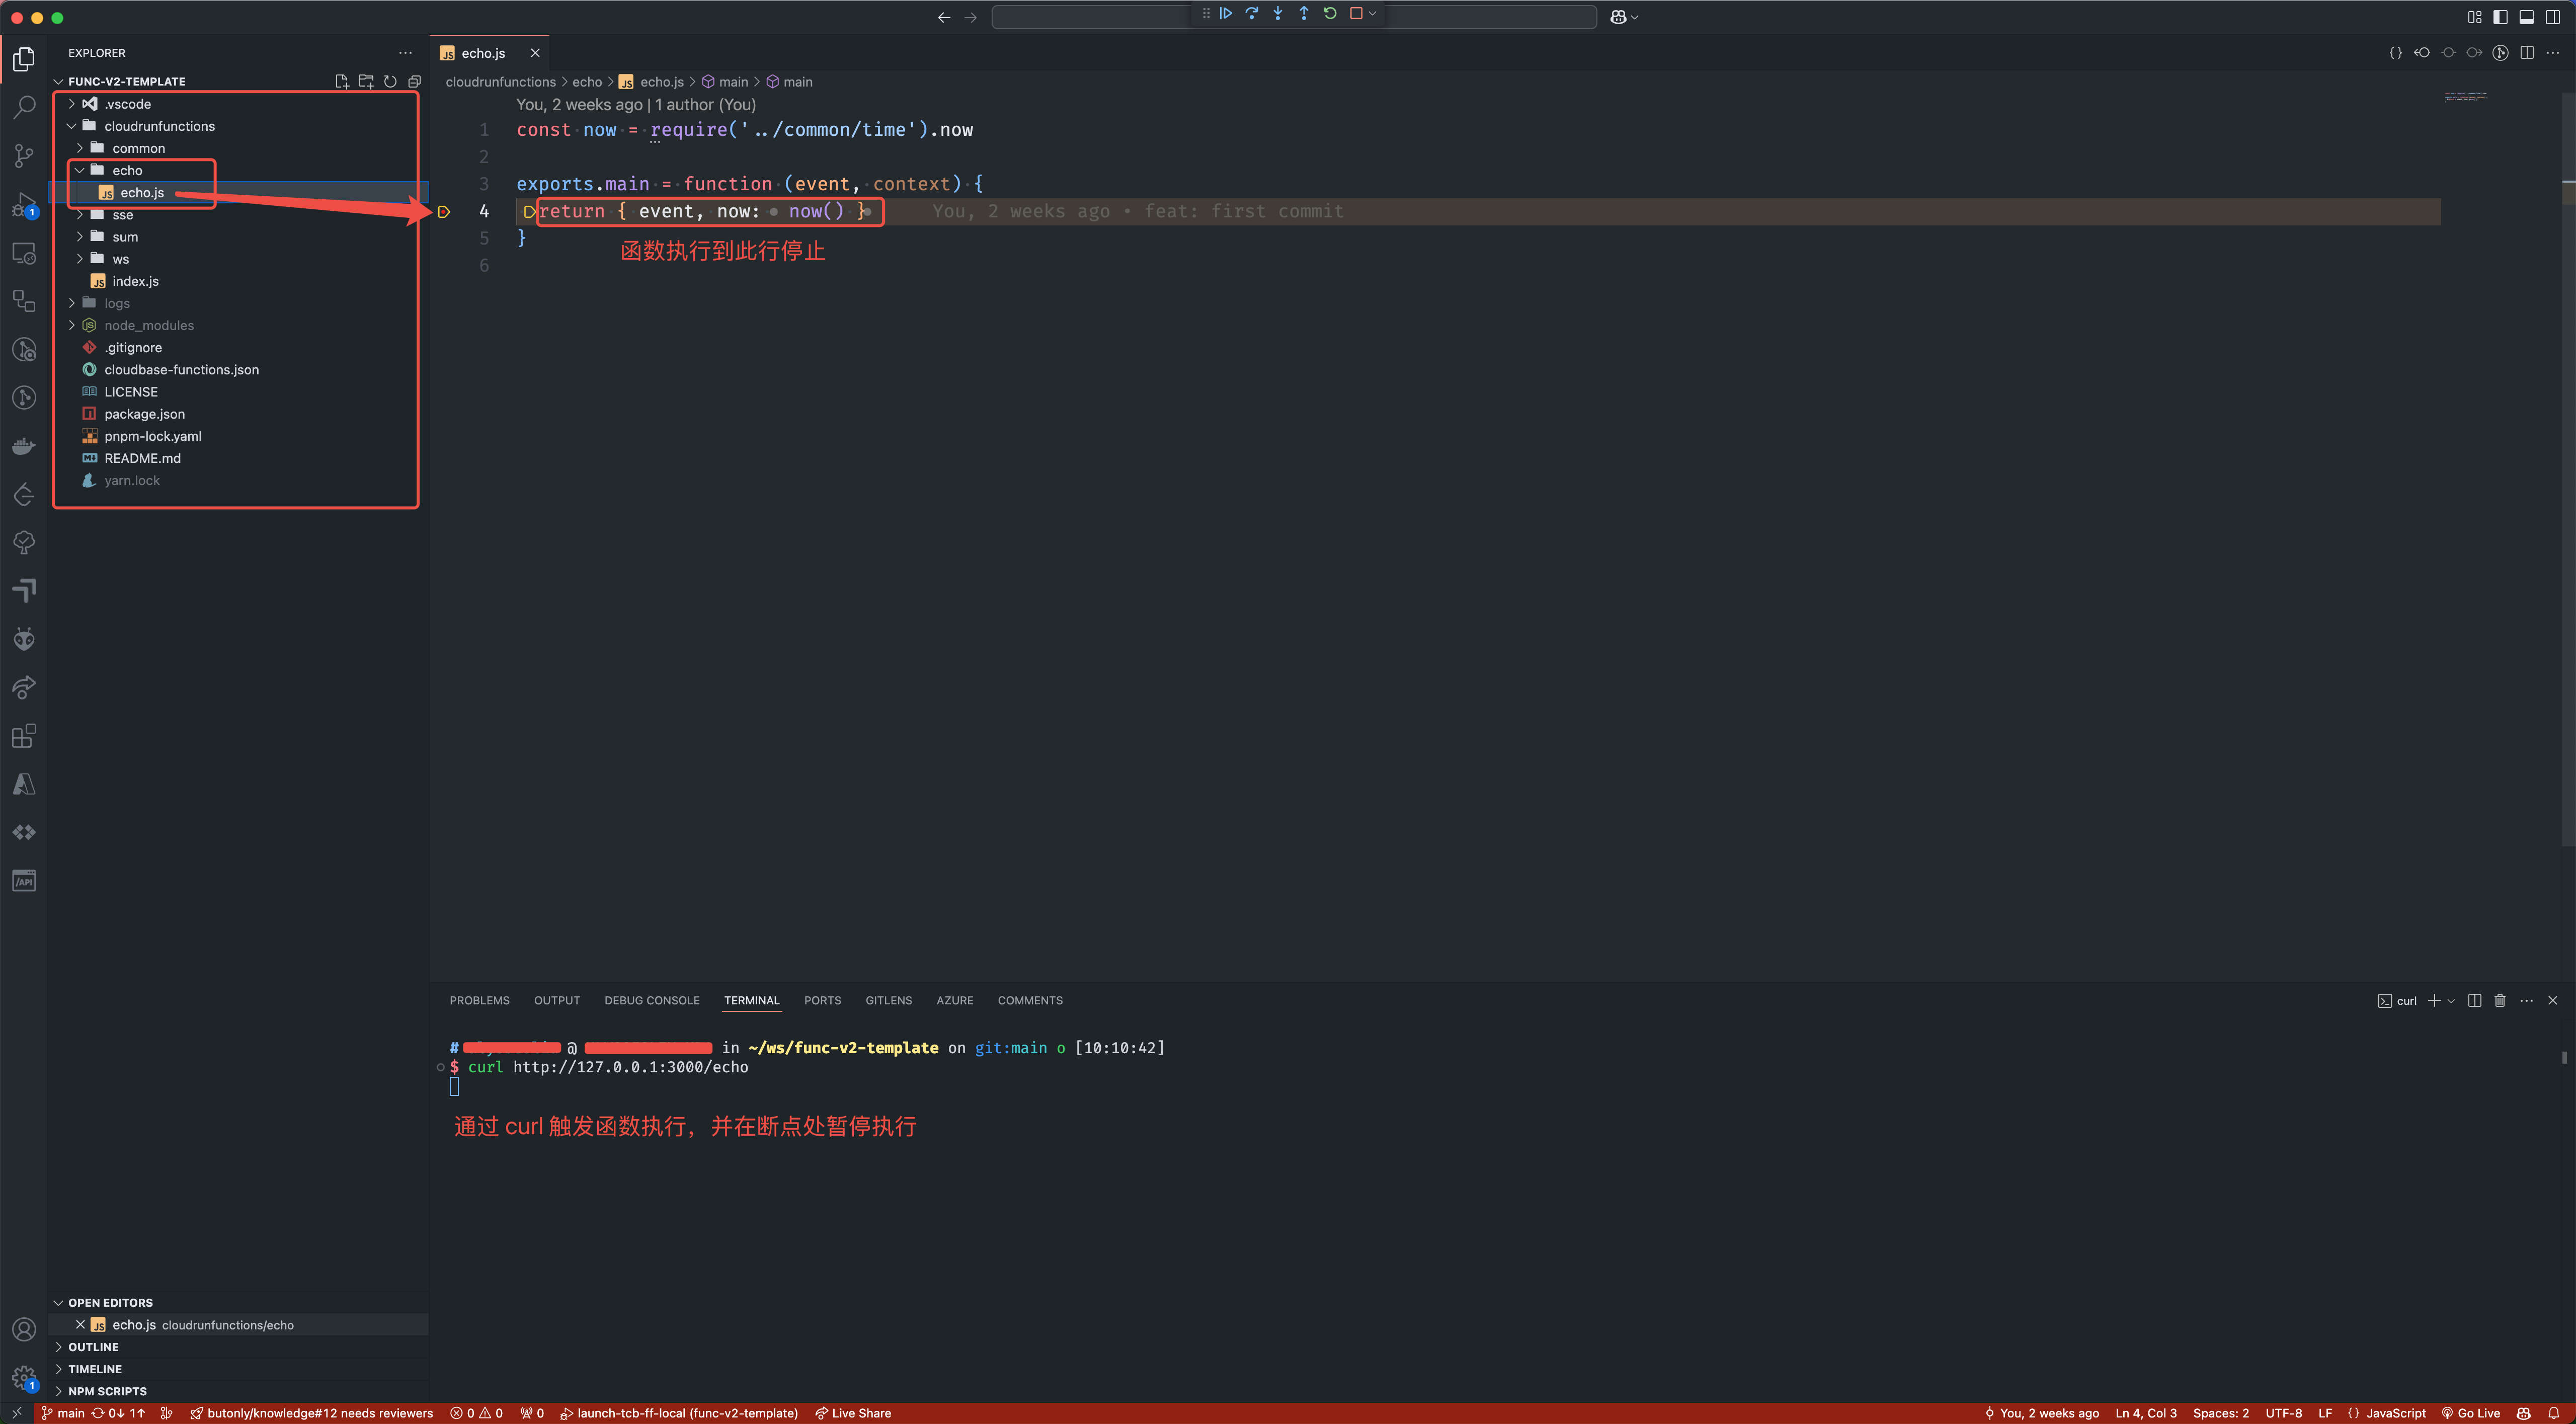This screenshot has height=1424, width=2576.
Task: Change the JavaScript language mode
Action: [x=2395, y=1413]
